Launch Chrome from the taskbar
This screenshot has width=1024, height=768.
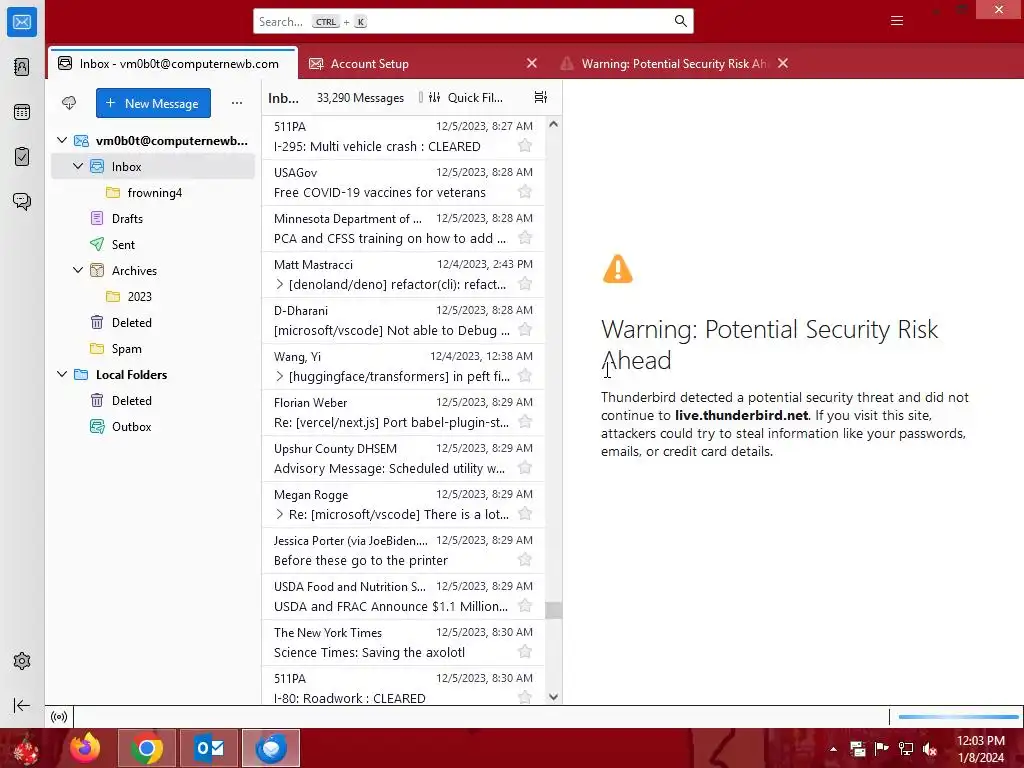(x=147, y=748)
